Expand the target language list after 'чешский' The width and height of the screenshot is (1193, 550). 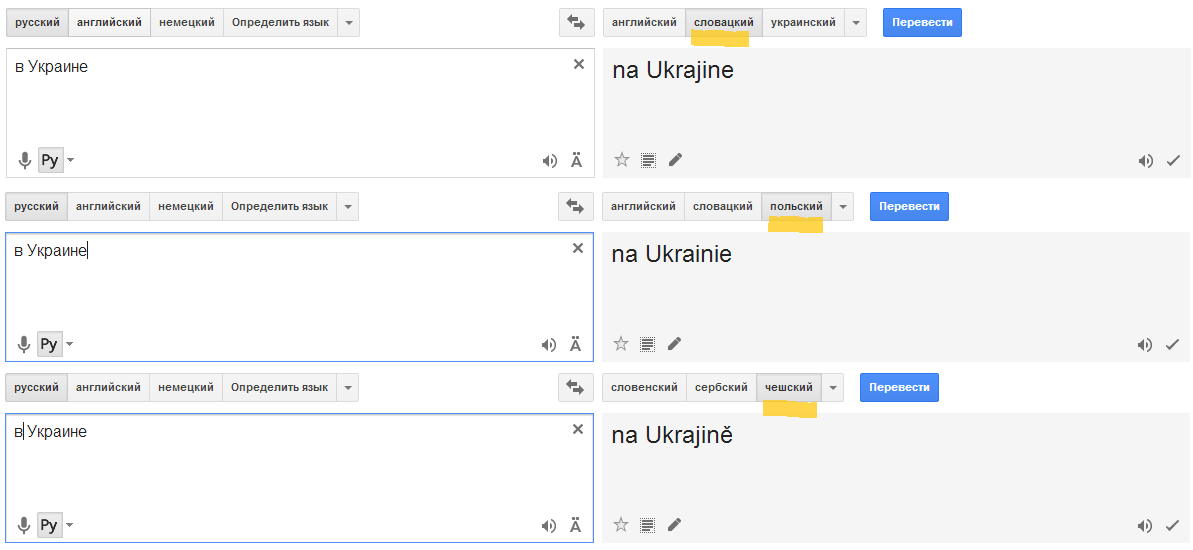pyautogui.click(x=834, y=387)
